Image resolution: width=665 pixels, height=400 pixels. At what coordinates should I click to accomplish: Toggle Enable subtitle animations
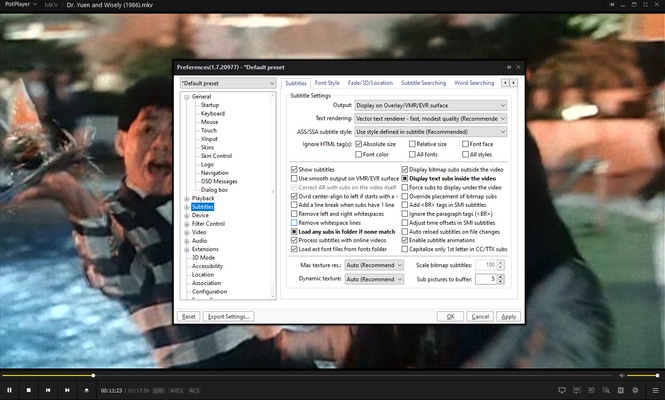click(405, 240)
